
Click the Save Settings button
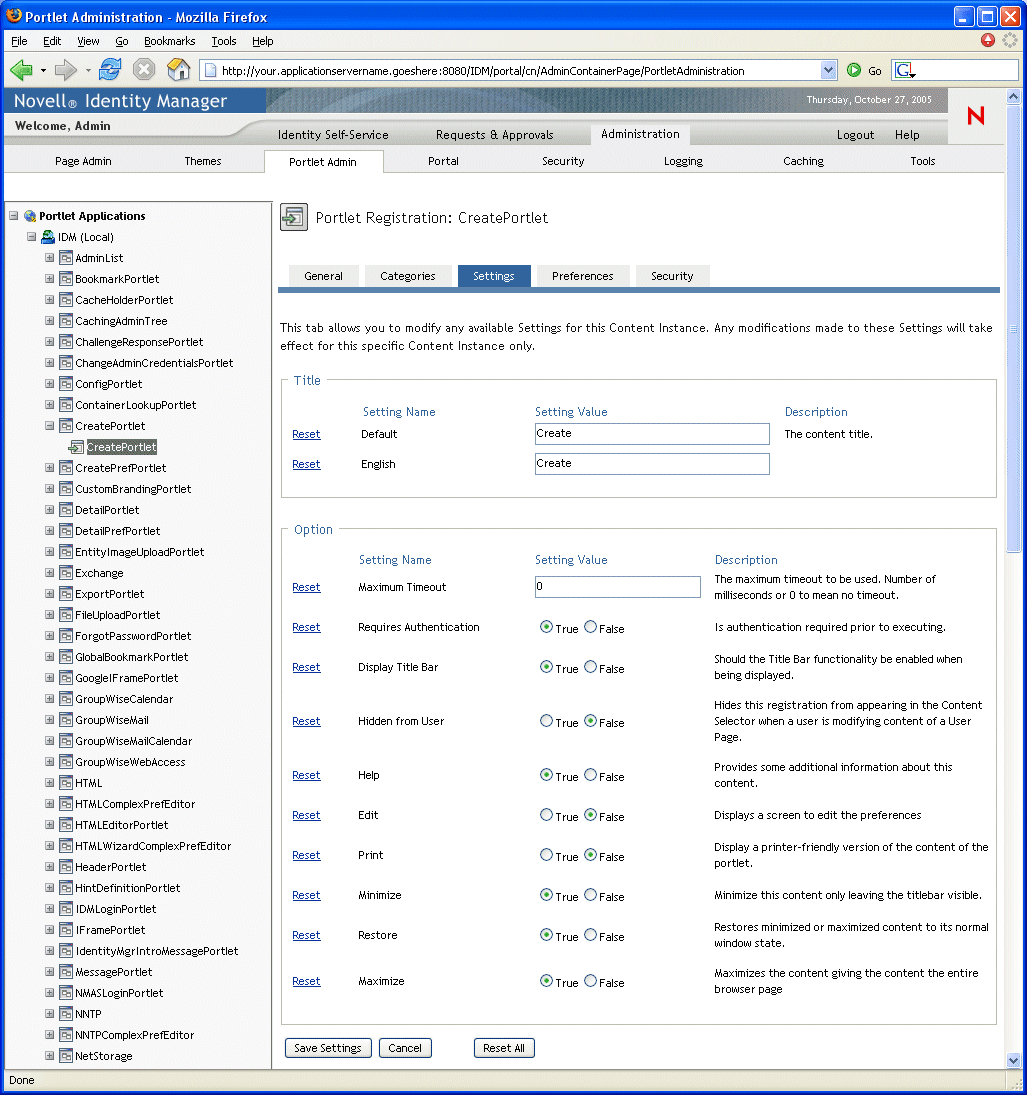(328, 1048)
